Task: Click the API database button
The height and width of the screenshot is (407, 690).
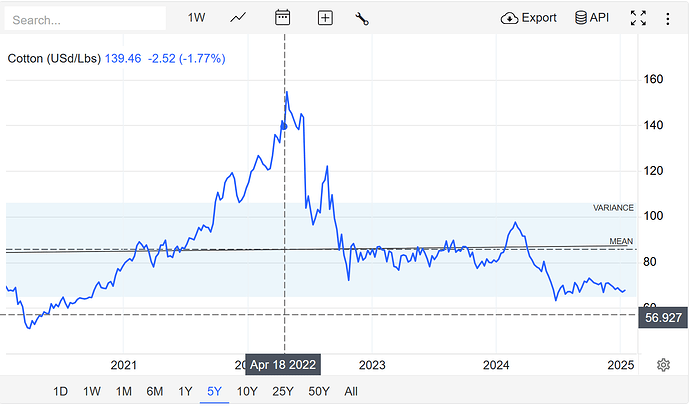Action: [x=592, y=18]
